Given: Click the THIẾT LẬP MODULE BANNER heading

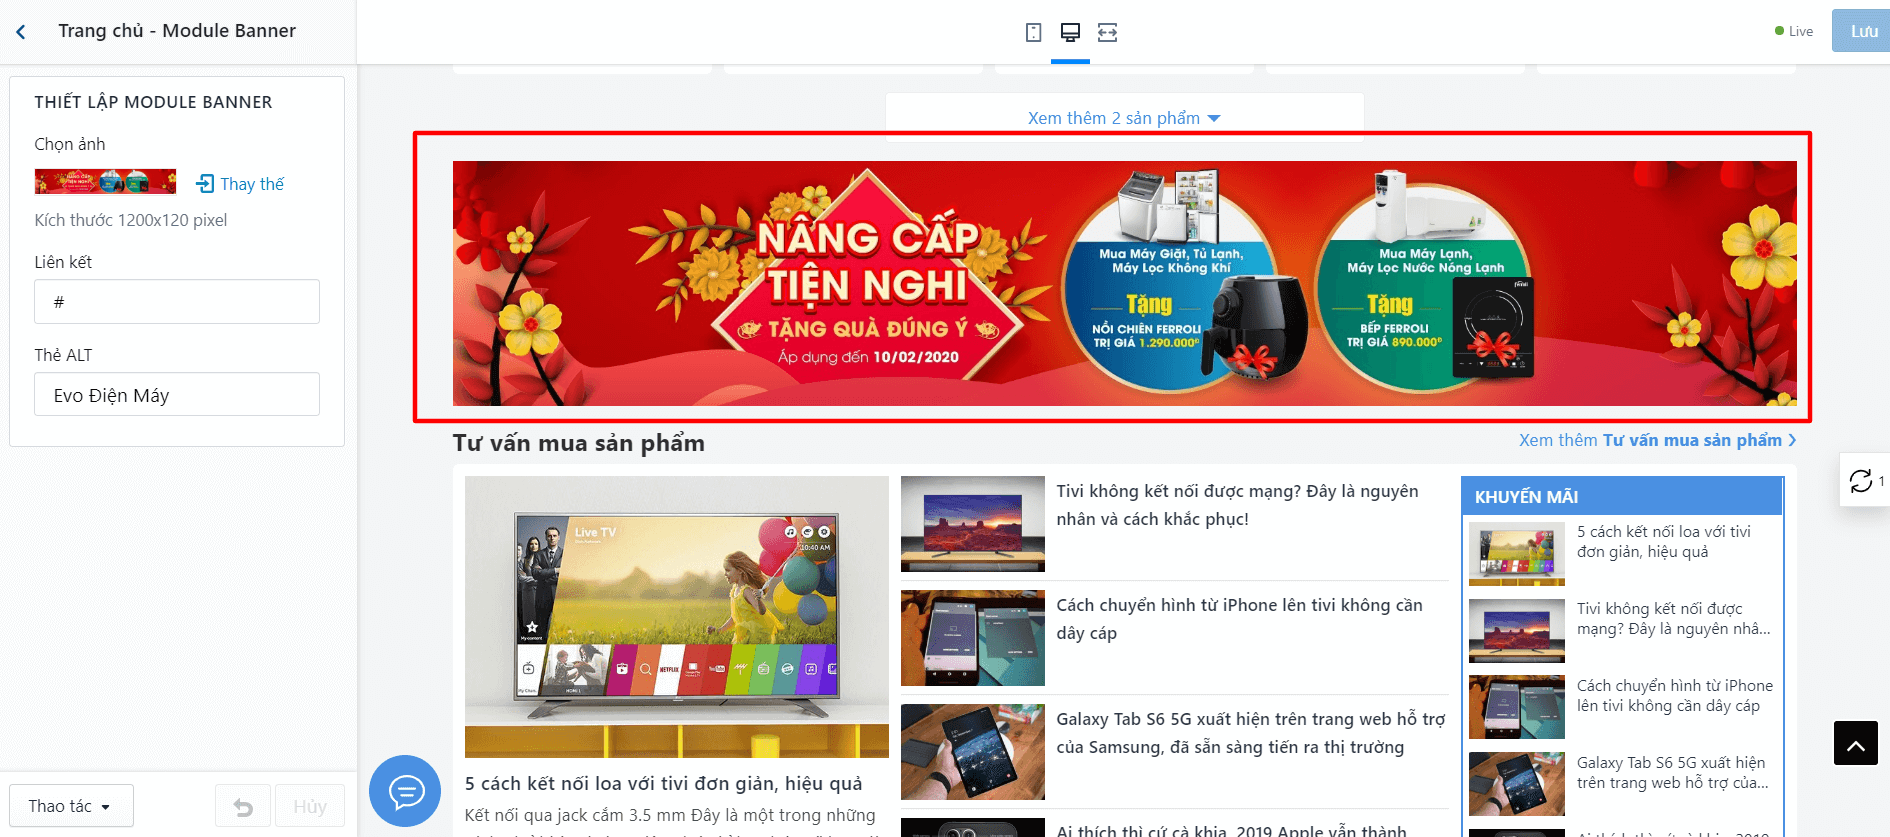Looking at the screenshot, I should pyautogui.click(x=153, y=102).
